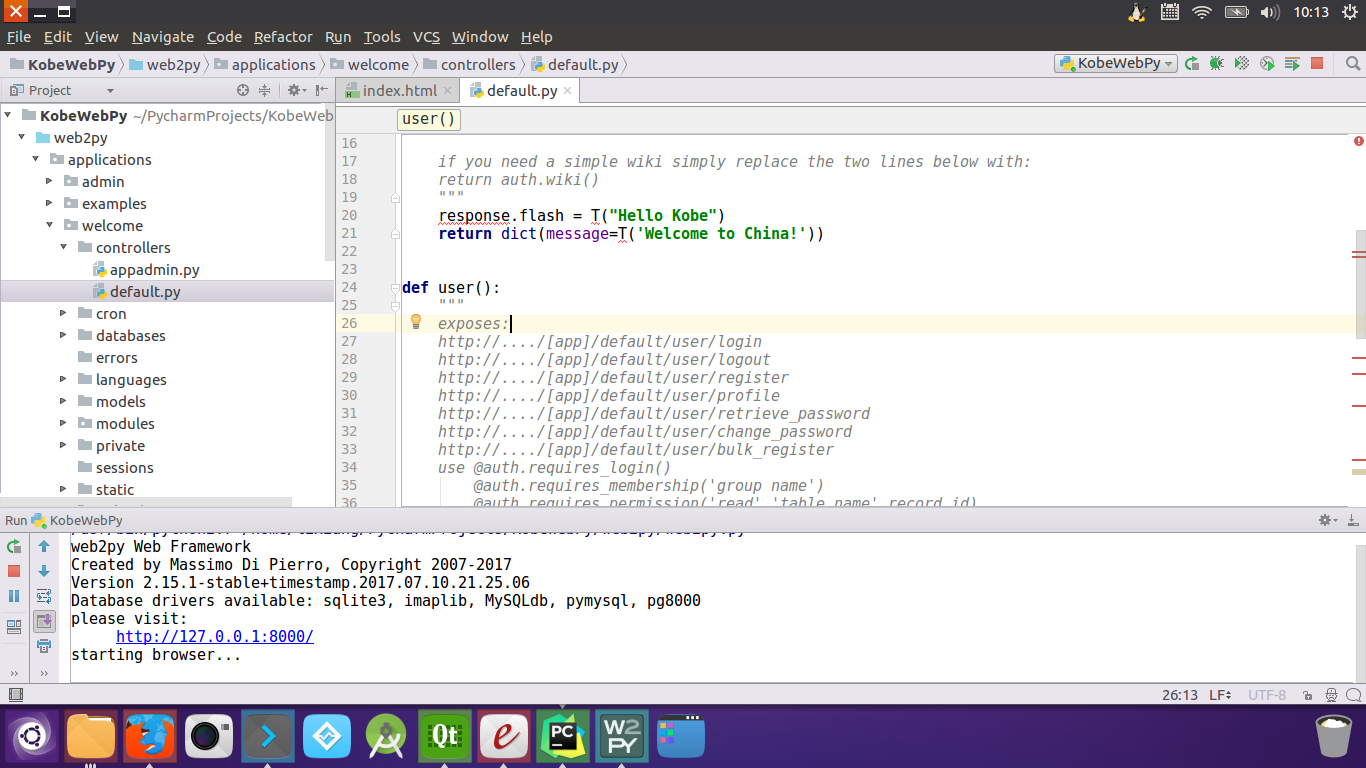Open the Tools menu

(381, 37)
